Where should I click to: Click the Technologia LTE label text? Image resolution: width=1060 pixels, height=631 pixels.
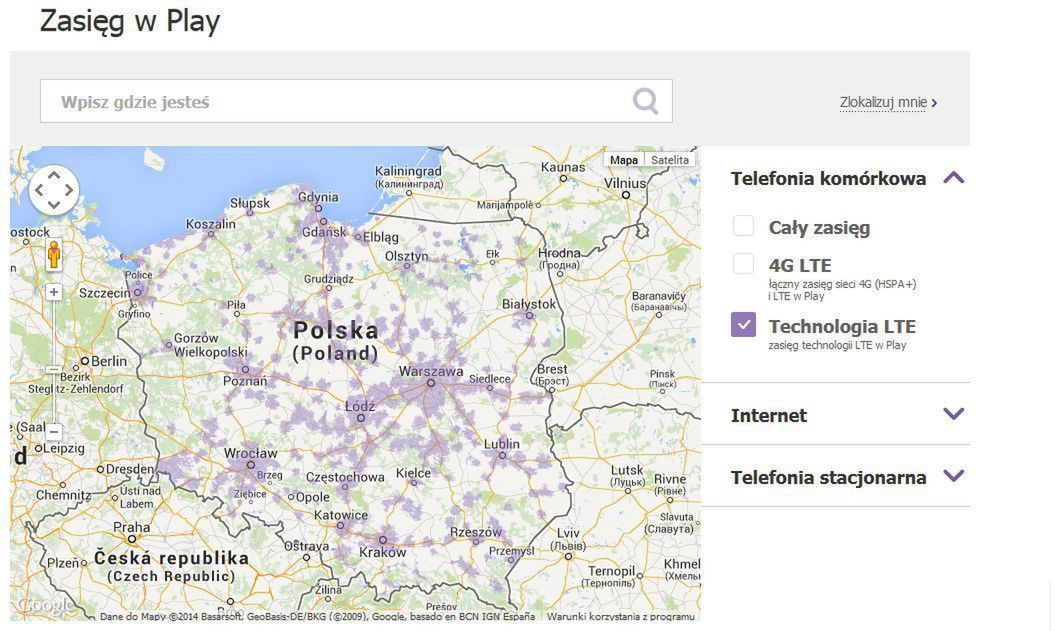pyautogui.click(x=842, y=327)
